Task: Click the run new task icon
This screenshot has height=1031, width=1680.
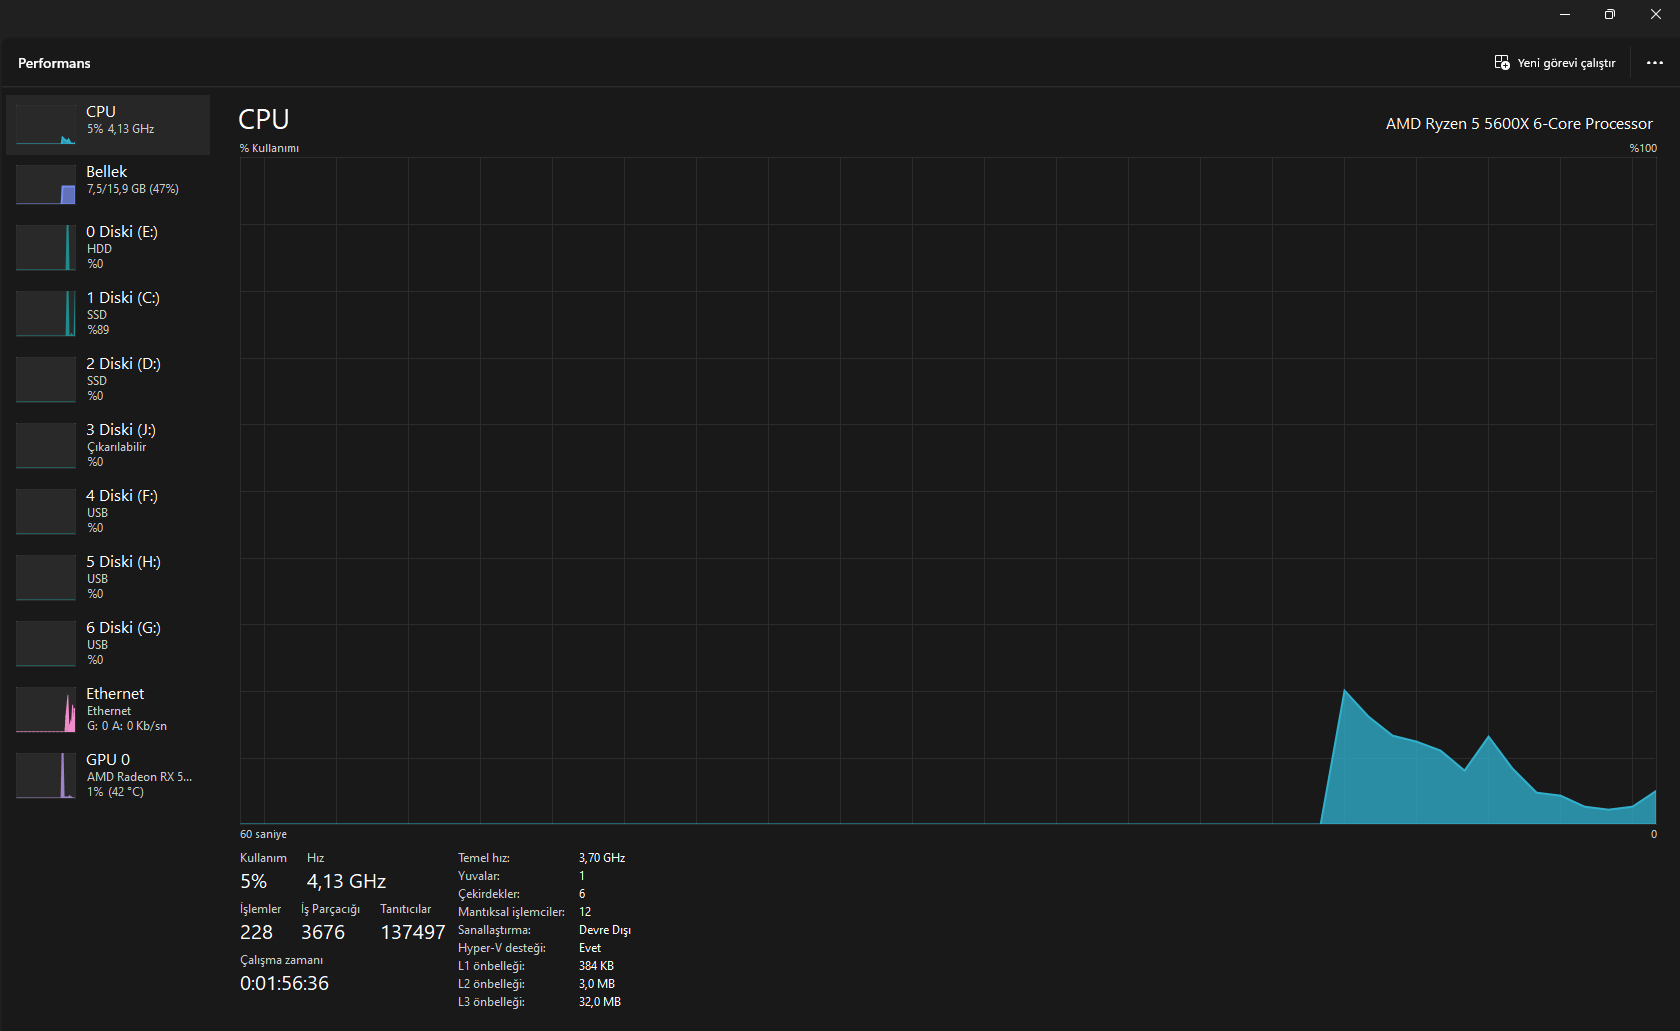Action: pyautogui.click(x=1502, y=63)
